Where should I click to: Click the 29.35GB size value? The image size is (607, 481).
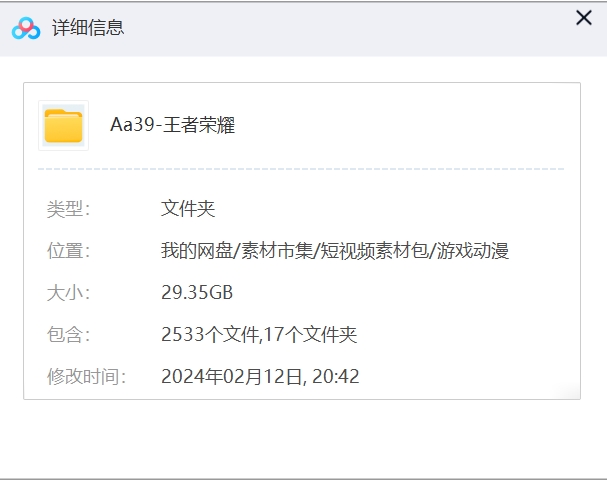tap(197, 293)
